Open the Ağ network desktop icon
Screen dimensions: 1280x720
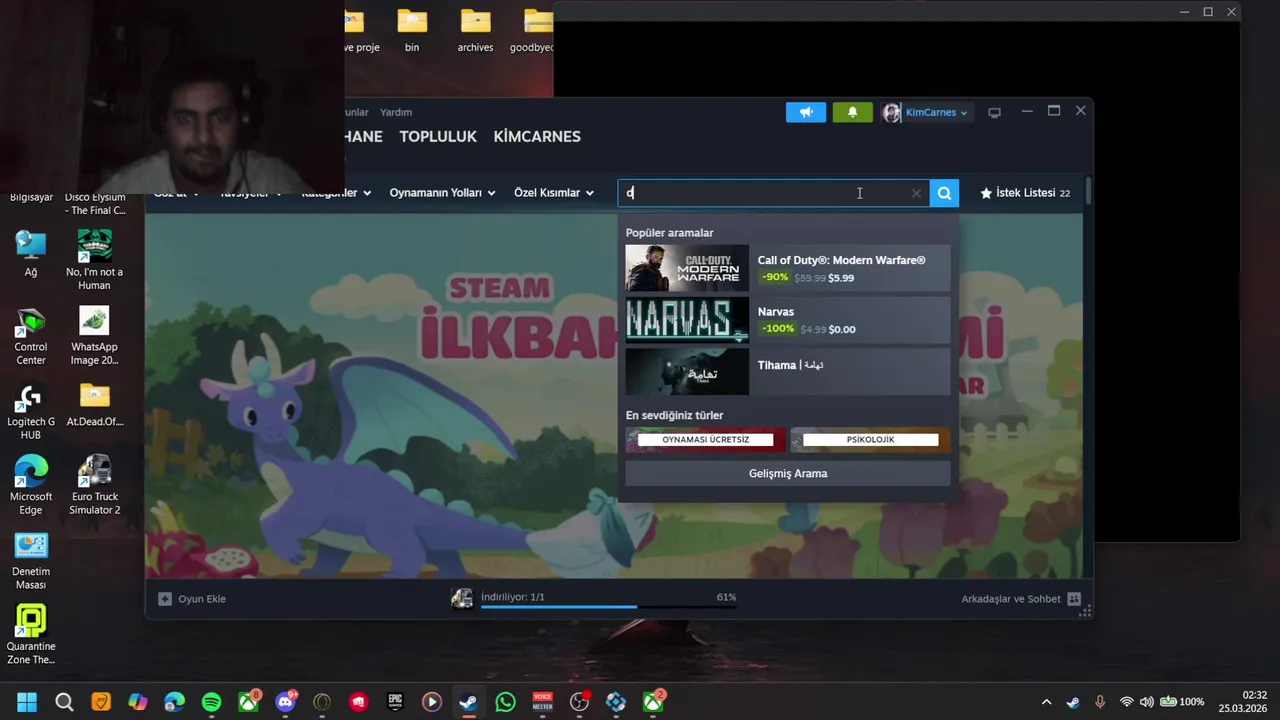coord(31,254)
